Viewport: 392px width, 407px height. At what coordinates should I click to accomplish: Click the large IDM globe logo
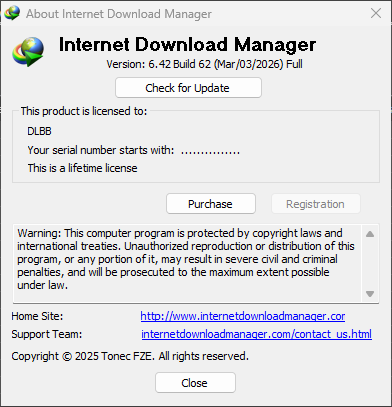[28, 52]
